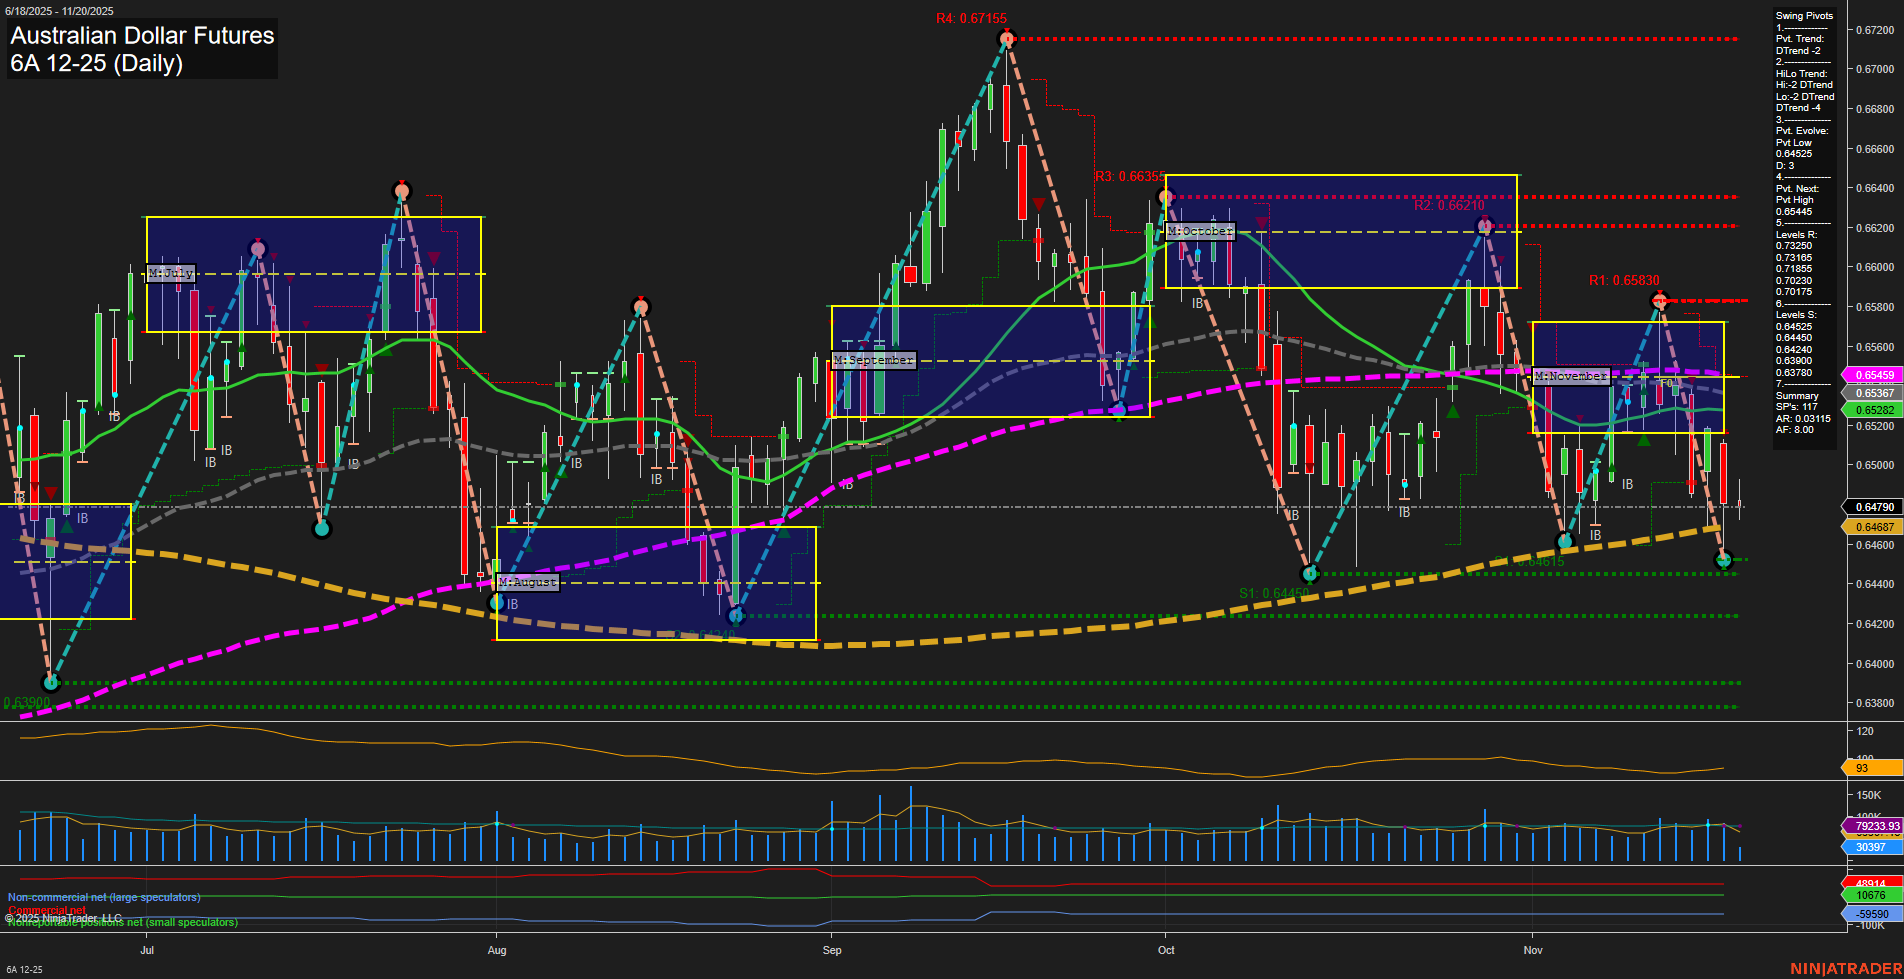Click the swing high pivot marker at R4 0.67155
This screenshot has width=1904, height=979.
(1007, 39)
